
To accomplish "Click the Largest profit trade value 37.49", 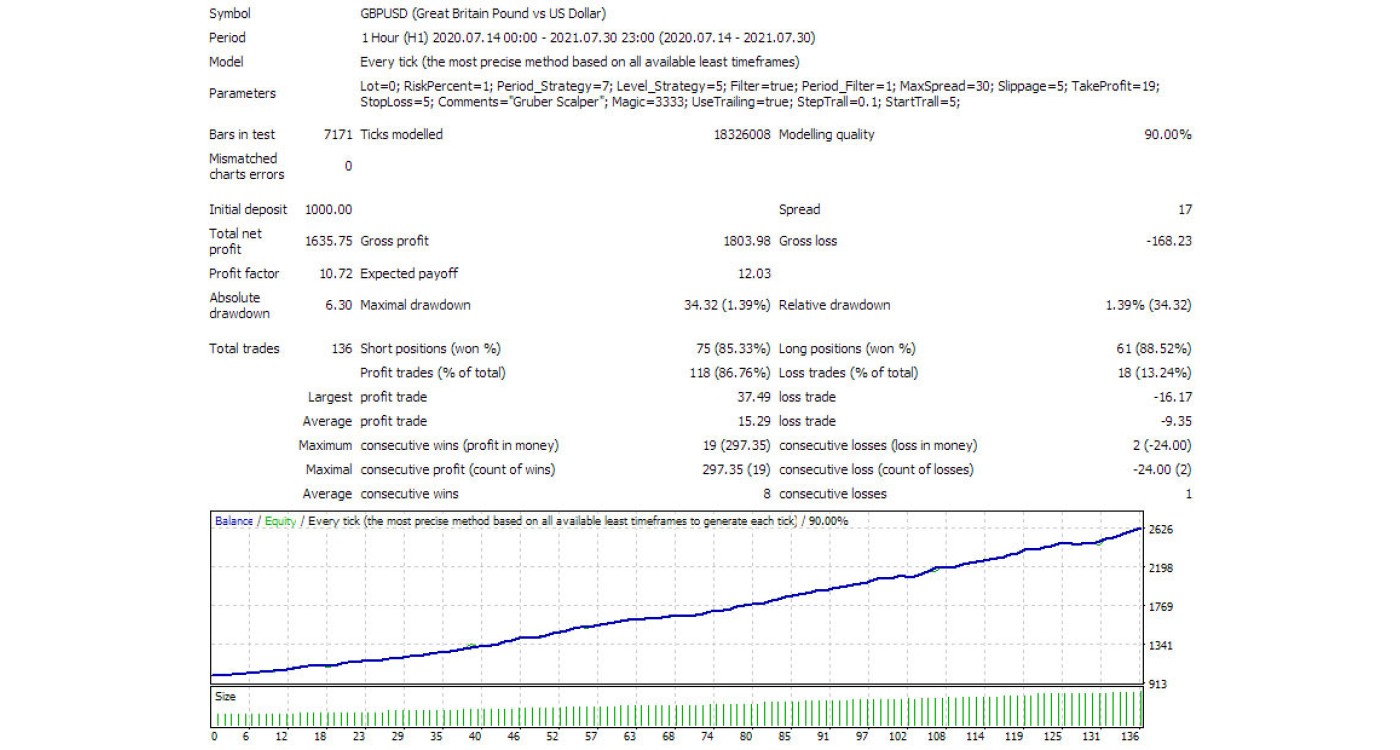I will pos(753,397).
